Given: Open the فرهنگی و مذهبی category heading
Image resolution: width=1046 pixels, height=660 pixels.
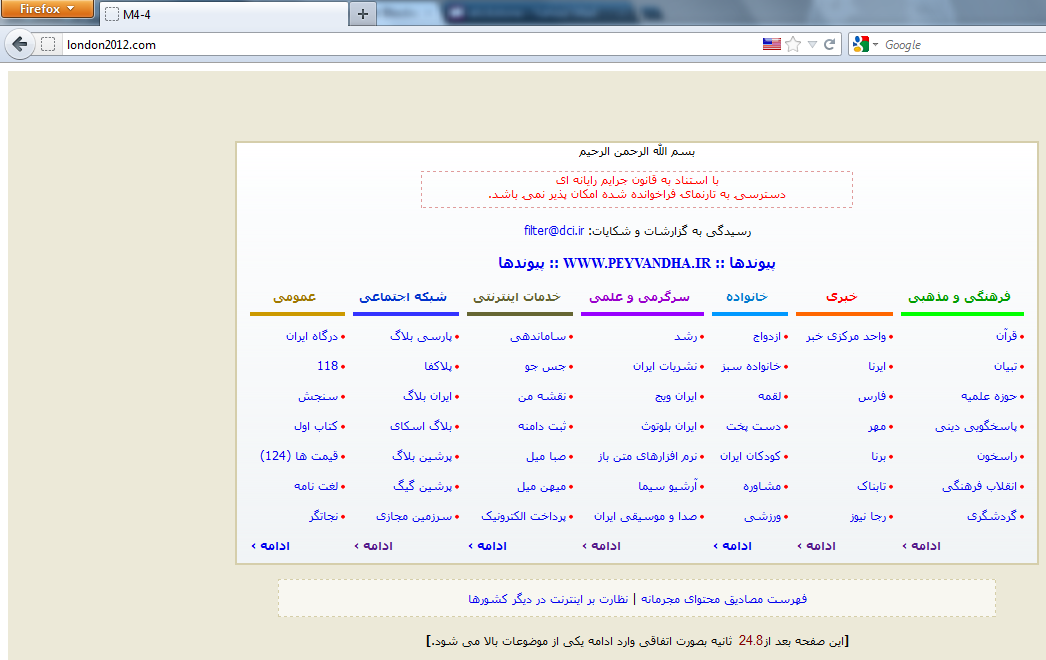Looking at the screenshot, I should click(959, 297).
